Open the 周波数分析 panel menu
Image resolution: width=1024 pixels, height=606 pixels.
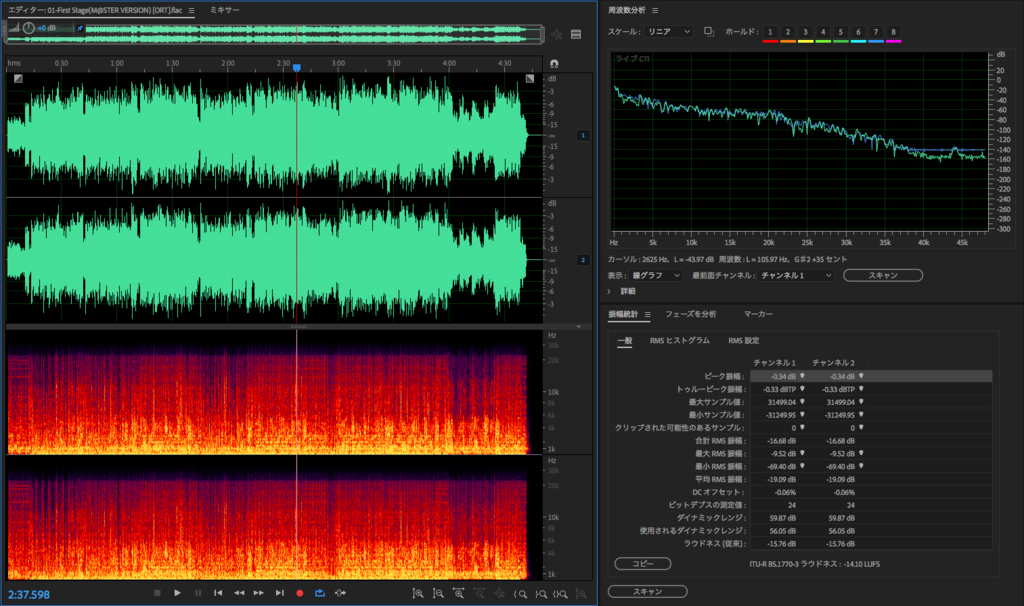point(655,10)
